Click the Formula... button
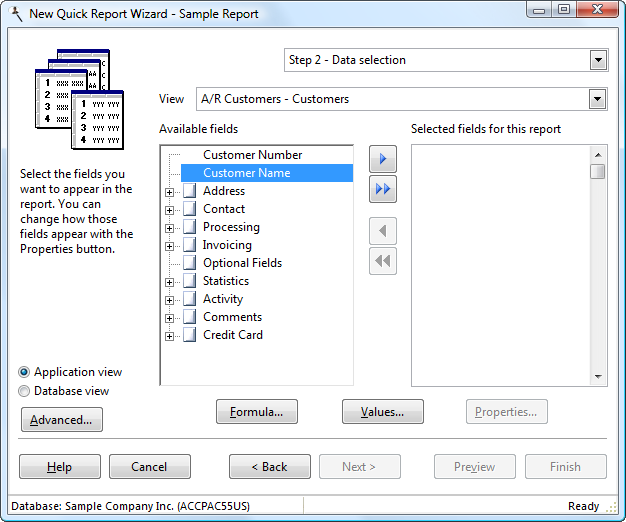626x522 pixels. click(257, 411)
